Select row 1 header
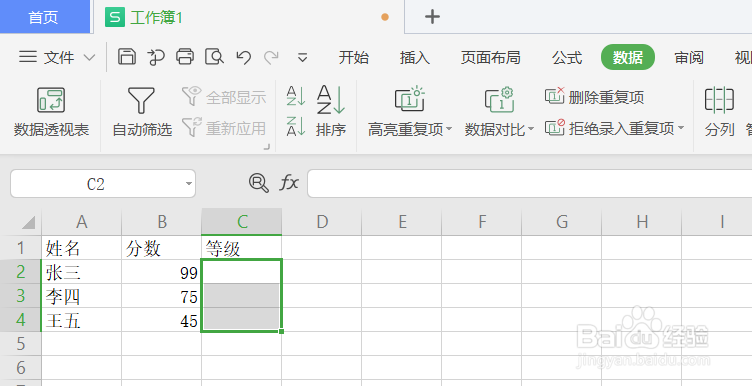Viewport: 752px width, 386px height. click(x=21, y=247)
